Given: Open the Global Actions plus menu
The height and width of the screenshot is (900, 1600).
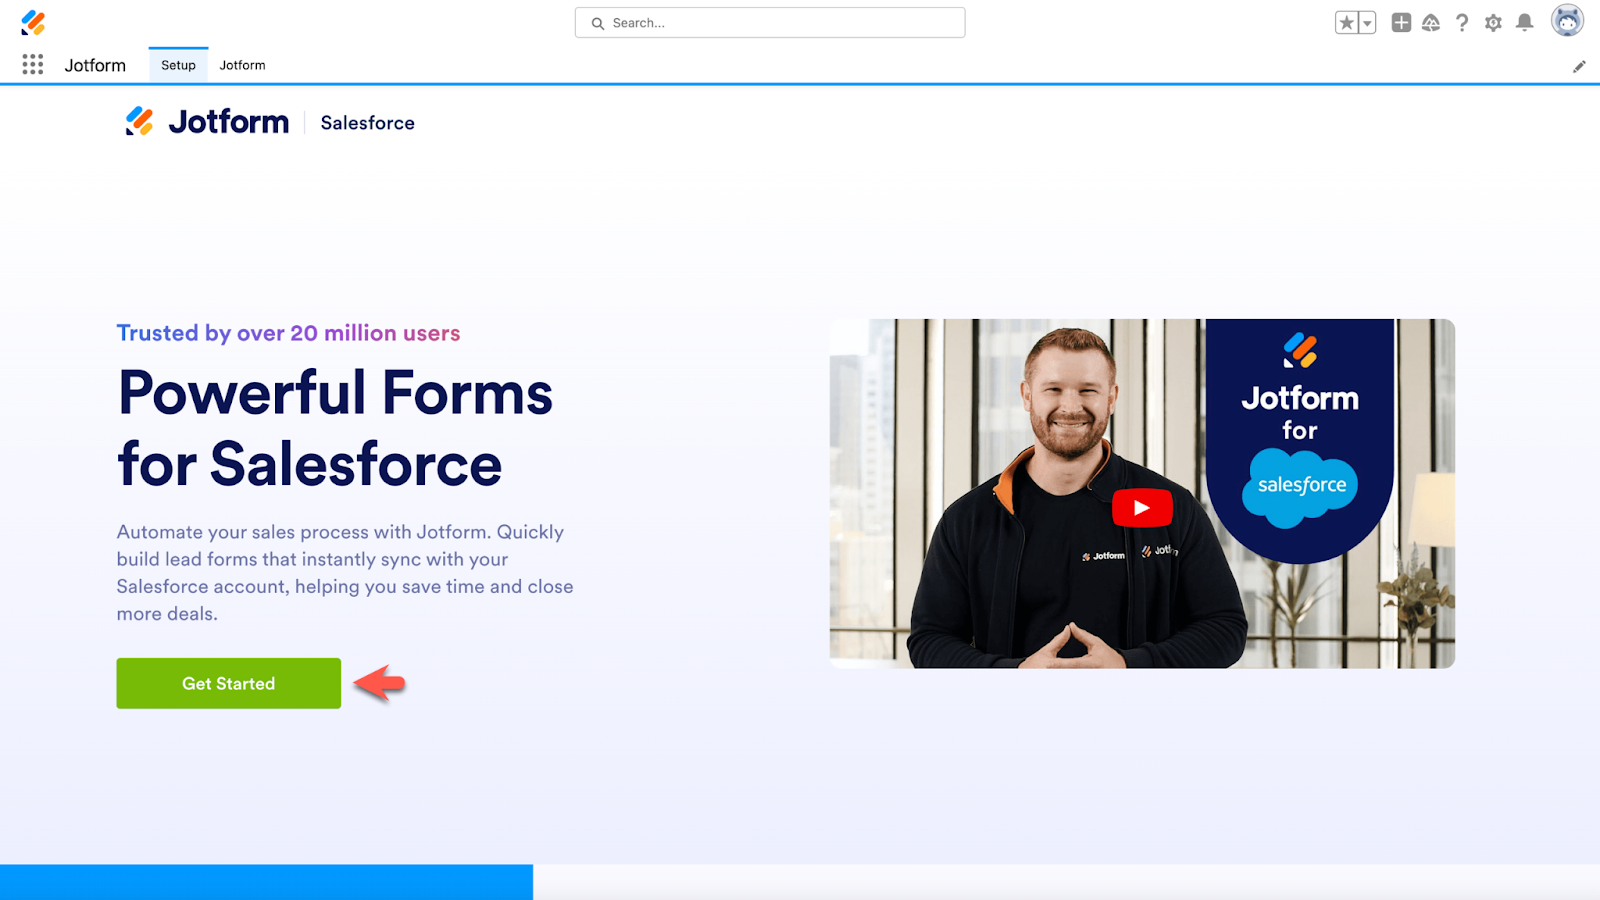Looking at the screenshot, I should click(1401, 23).
